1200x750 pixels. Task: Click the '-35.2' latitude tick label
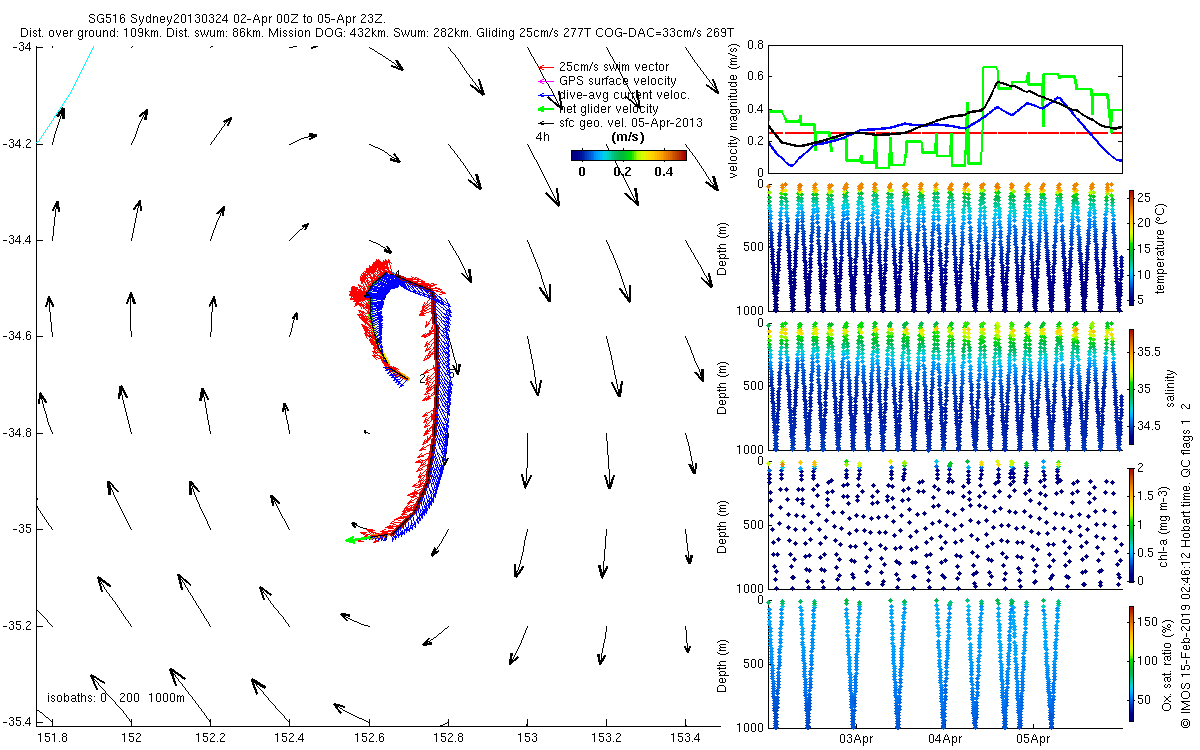pyautogui.click(x=17, y=625)
